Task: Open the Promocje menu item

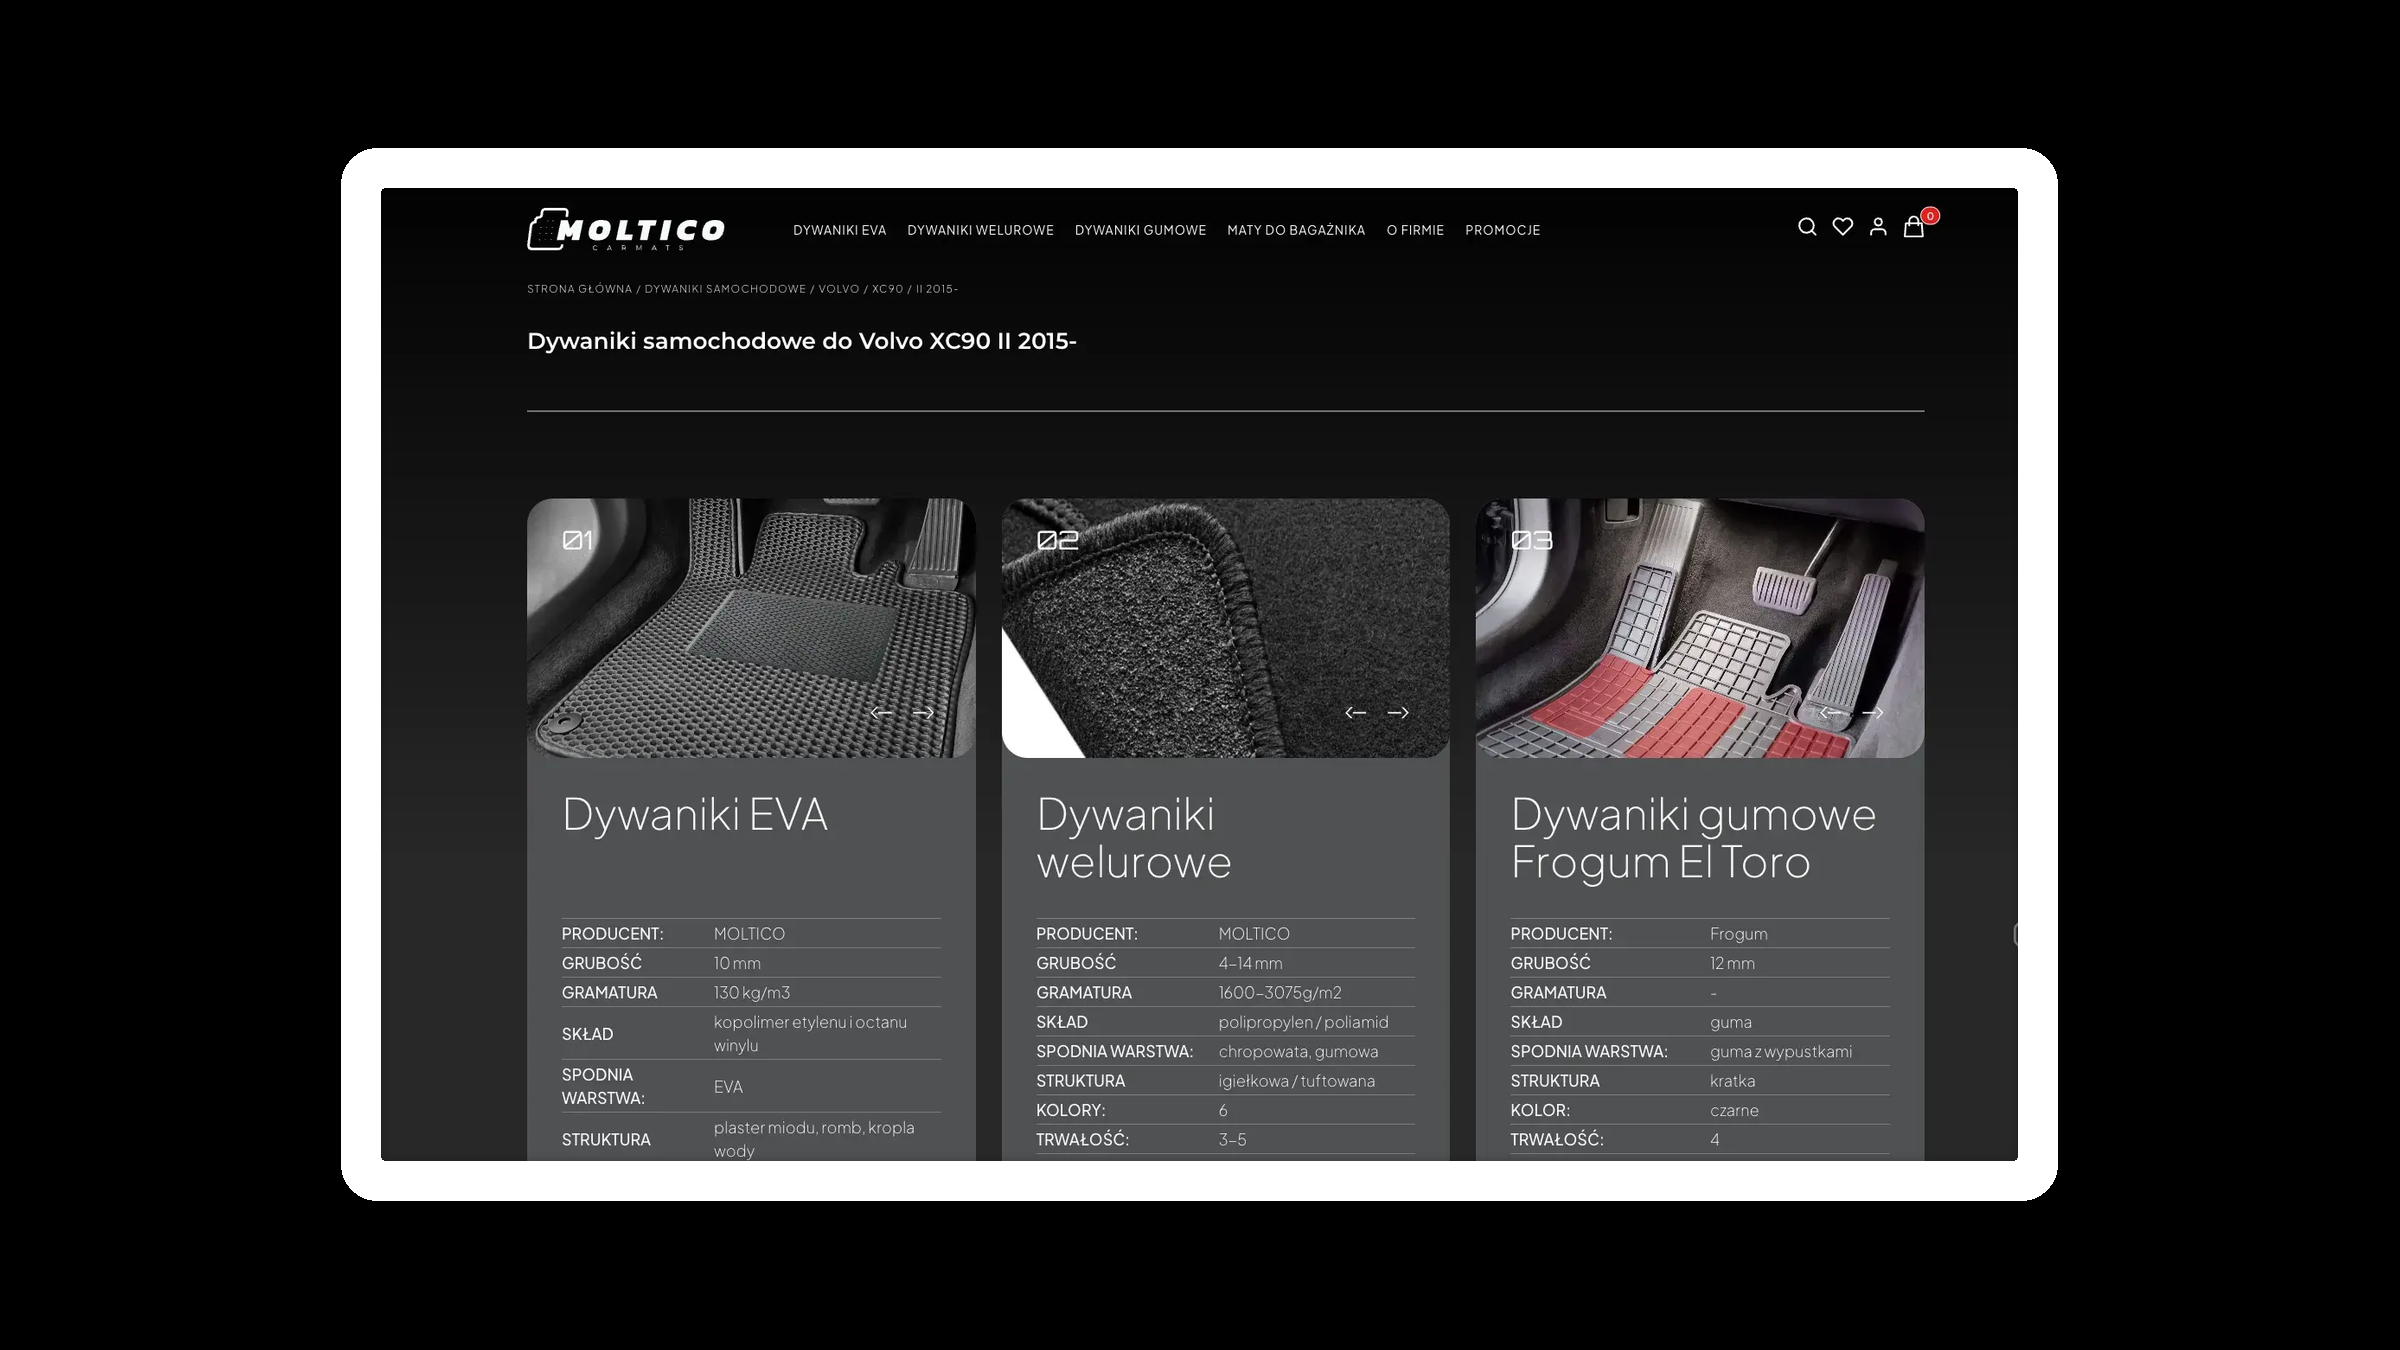Action: 1502,230
